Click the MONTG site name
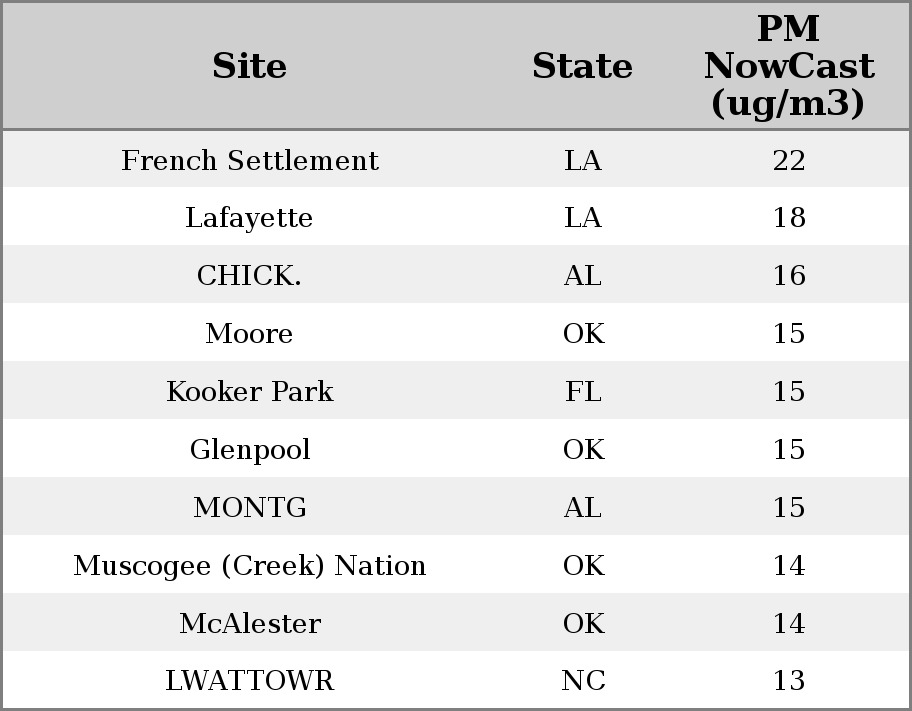This screenshot has height=711, width=912. (x=249, y=508)
